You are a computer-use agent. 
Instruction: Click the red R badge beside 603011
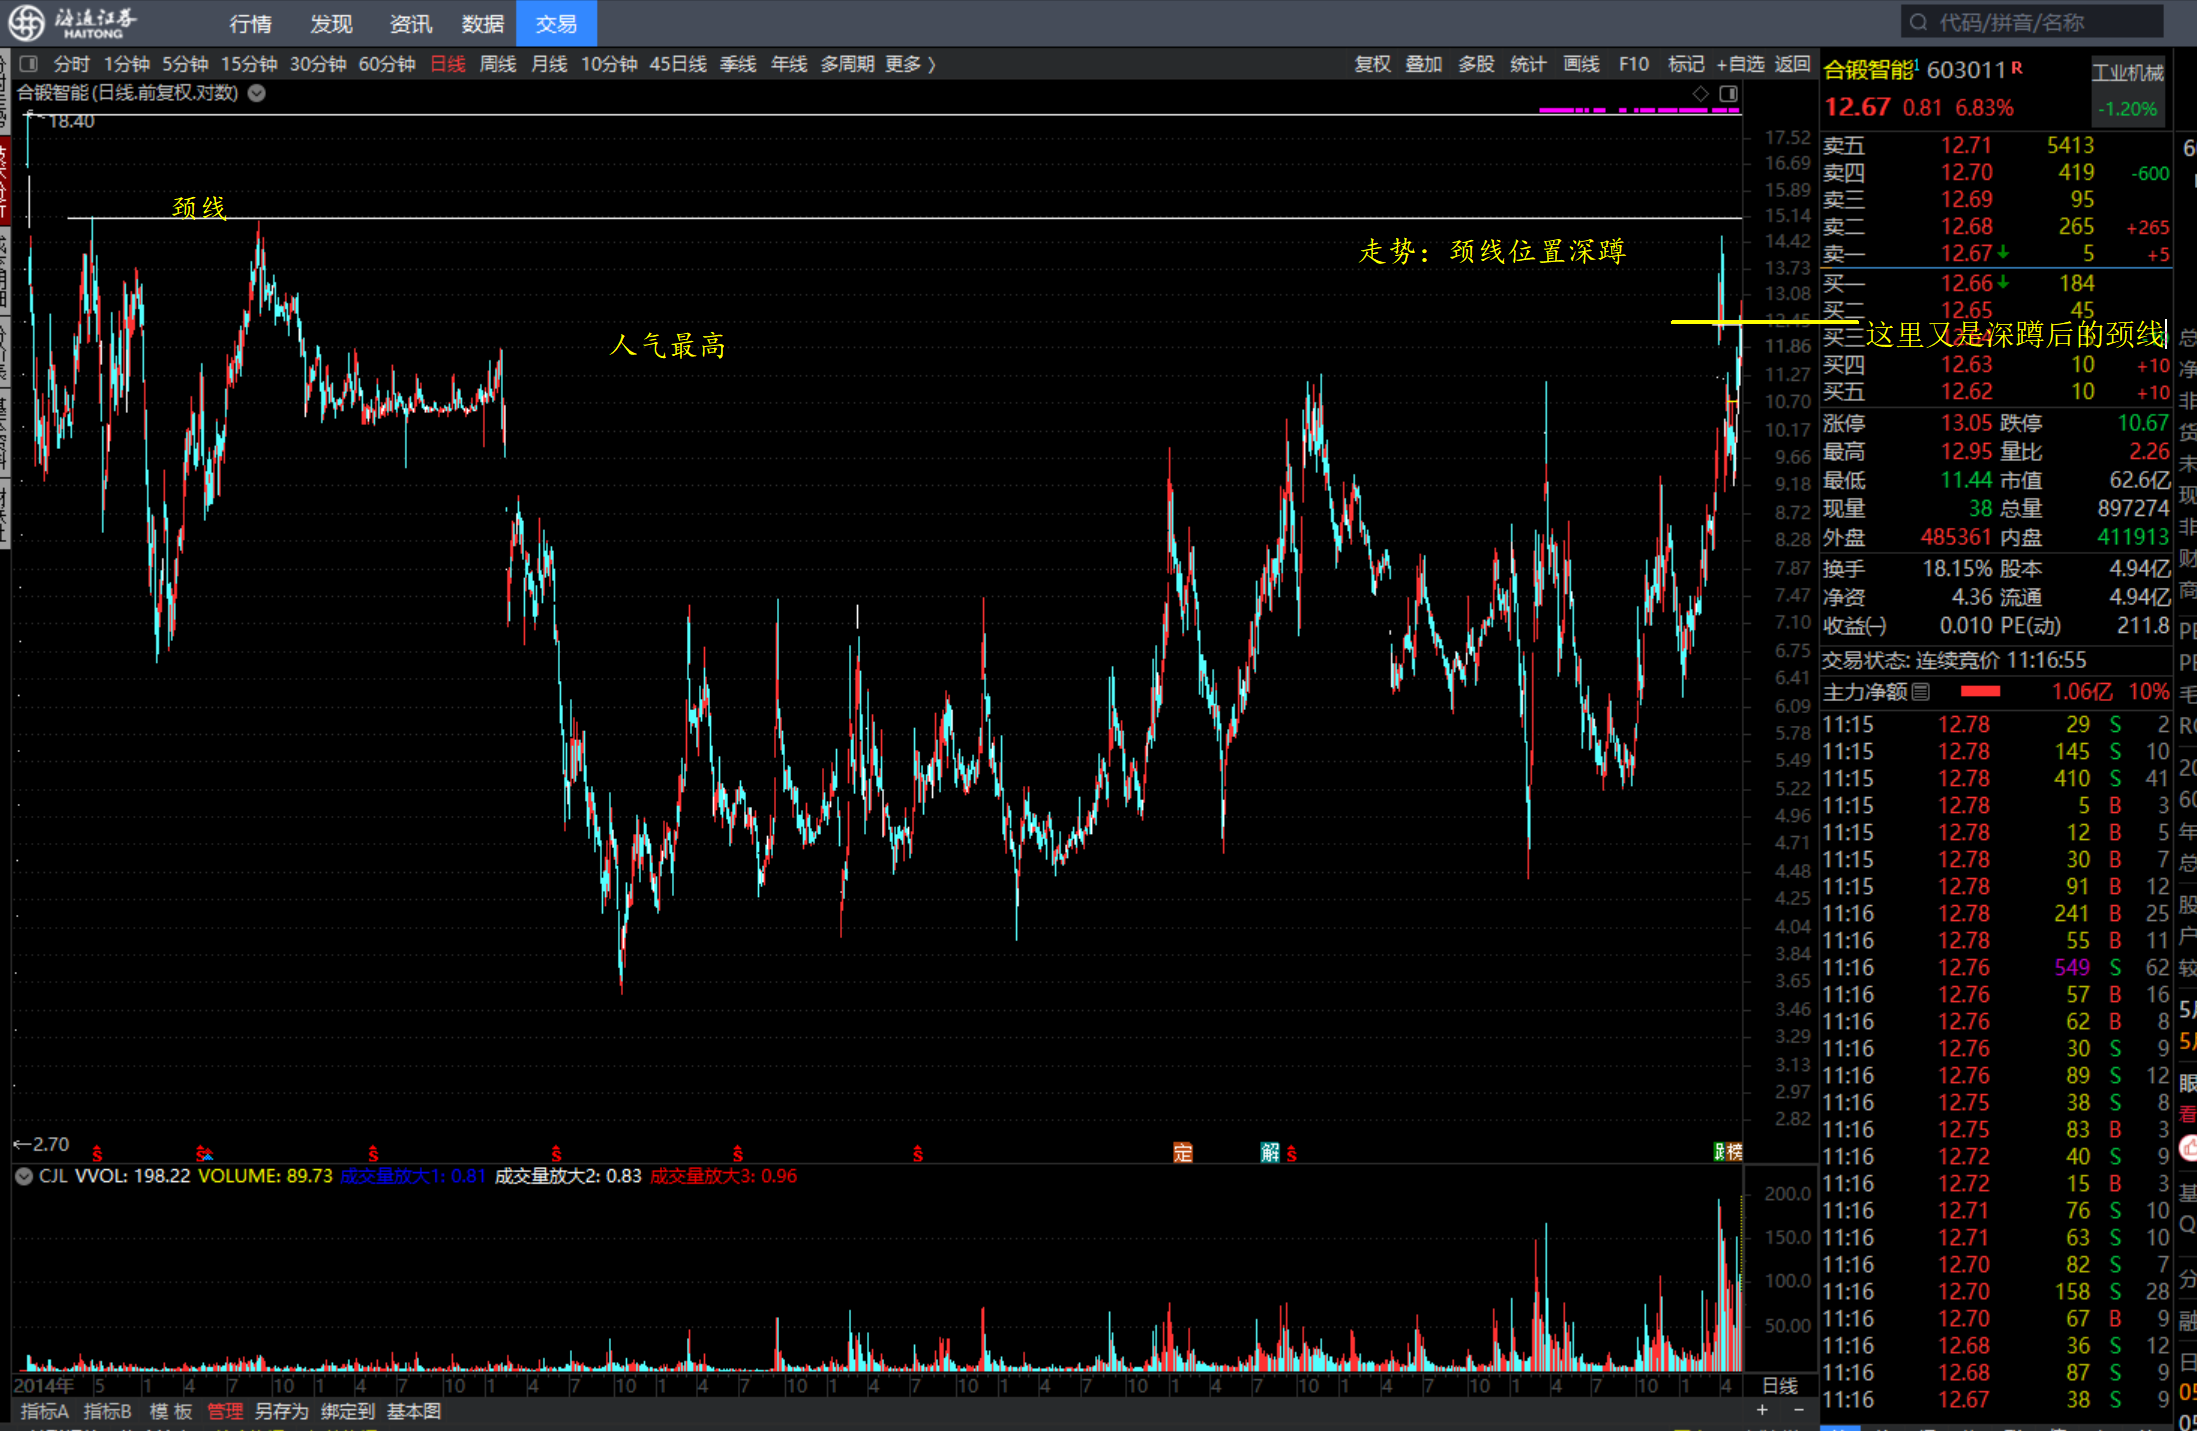tap(2017, 68)
